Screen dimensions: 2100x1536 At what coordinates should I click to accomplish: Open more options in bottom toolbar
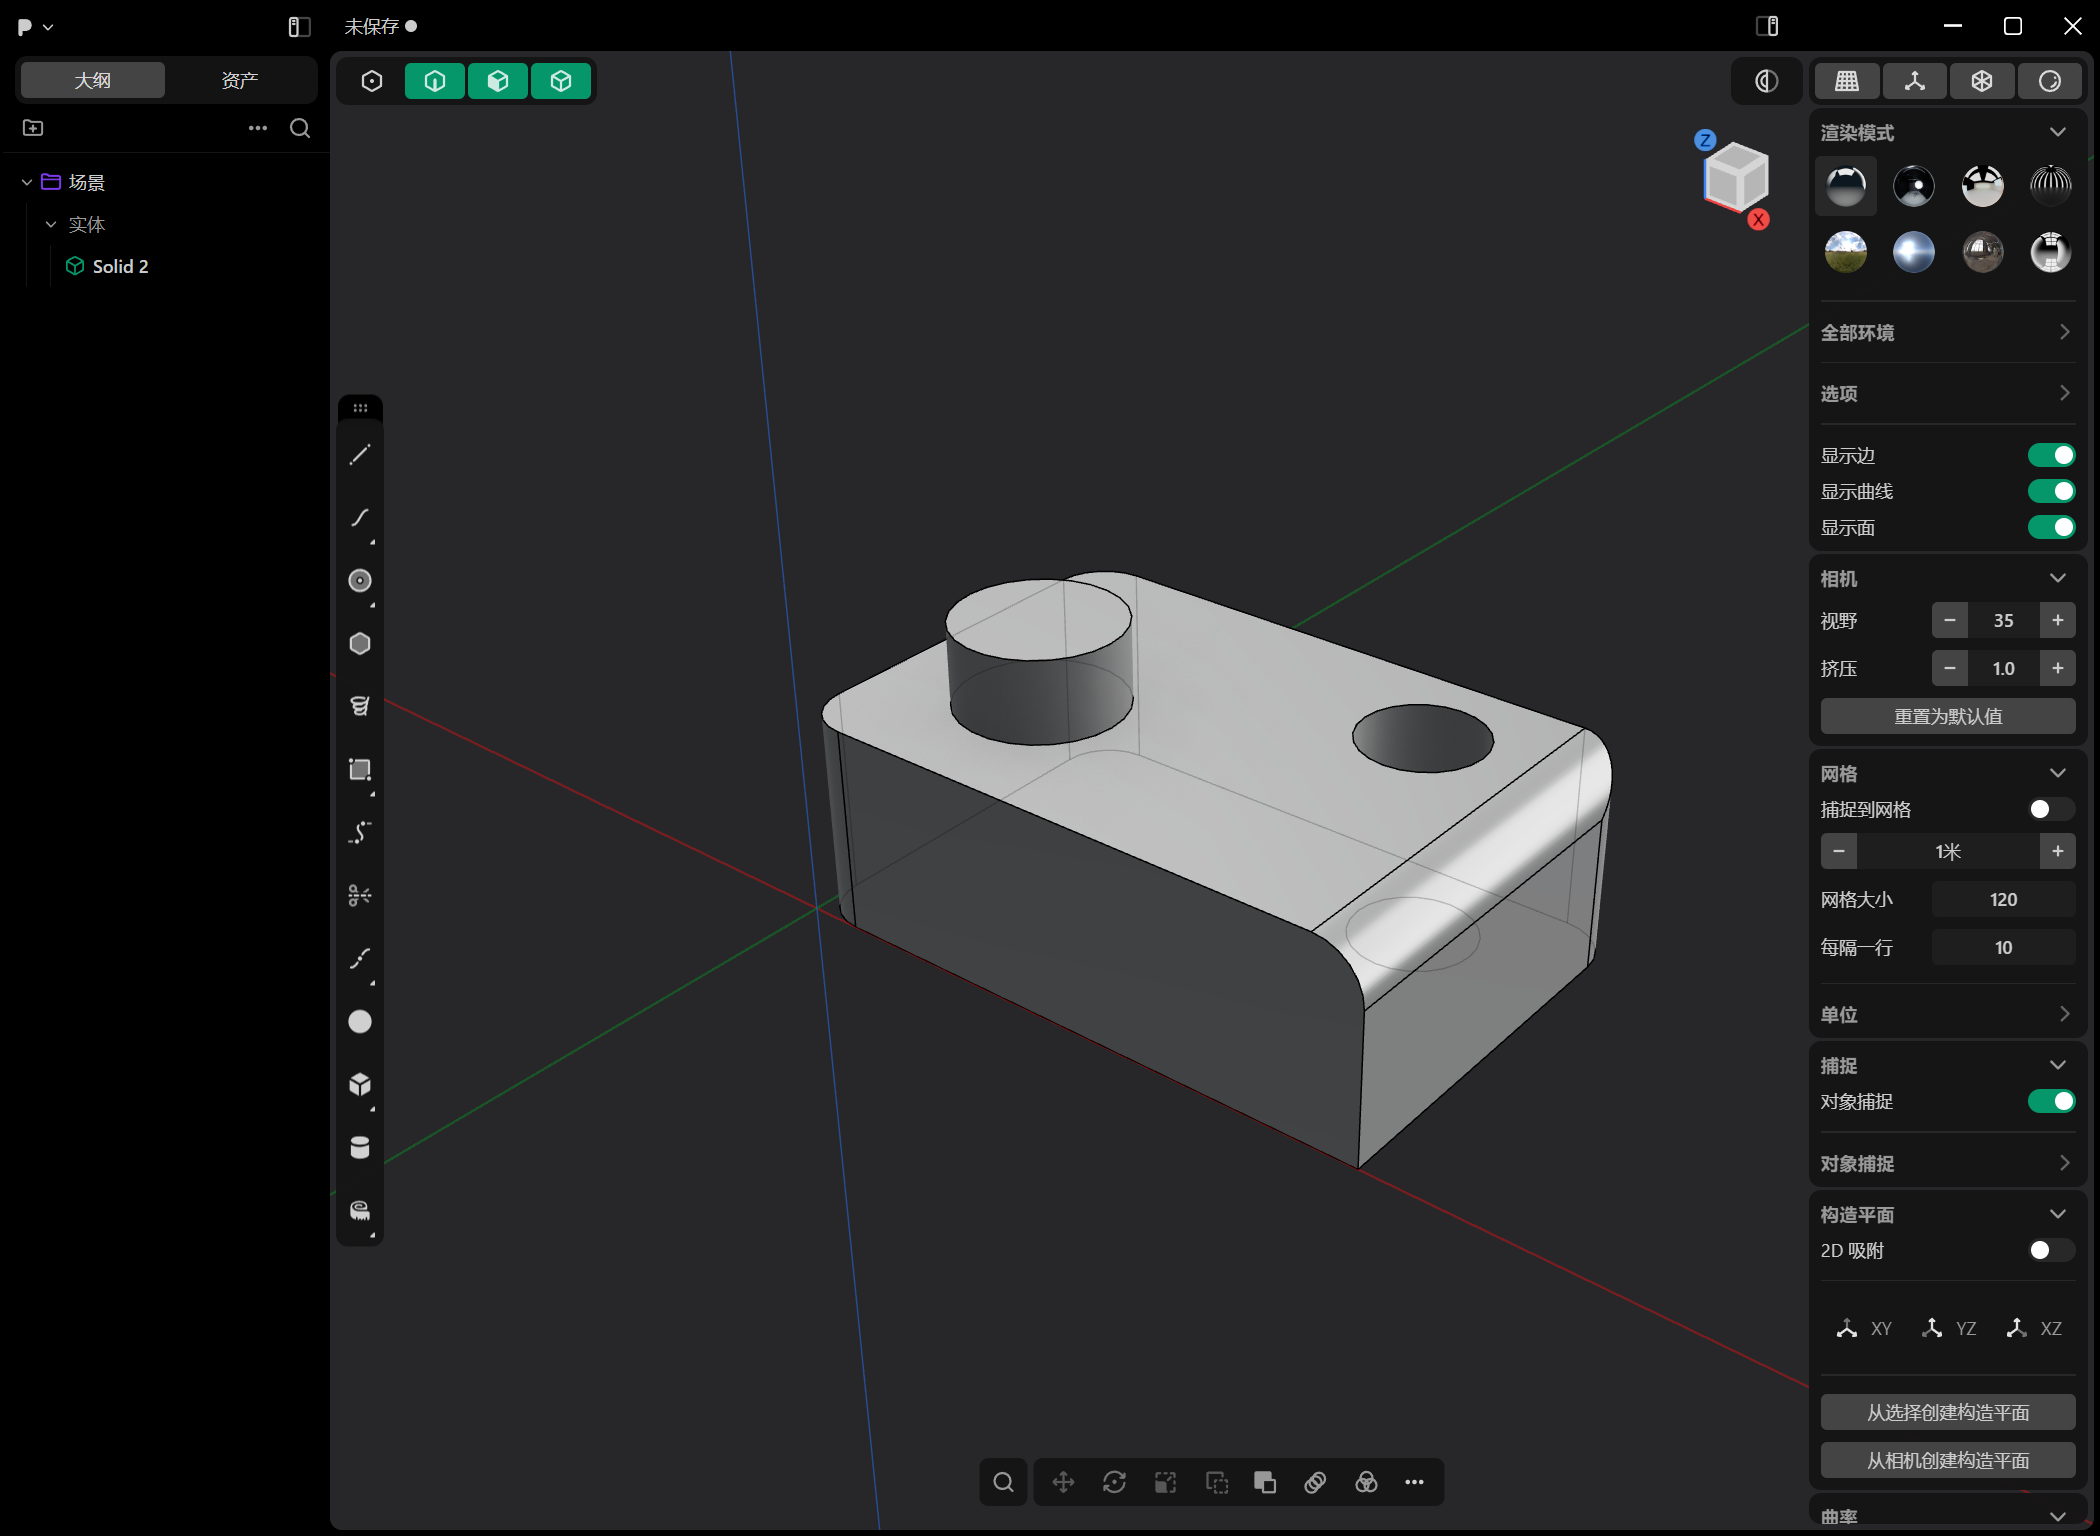[1414, 1482]
